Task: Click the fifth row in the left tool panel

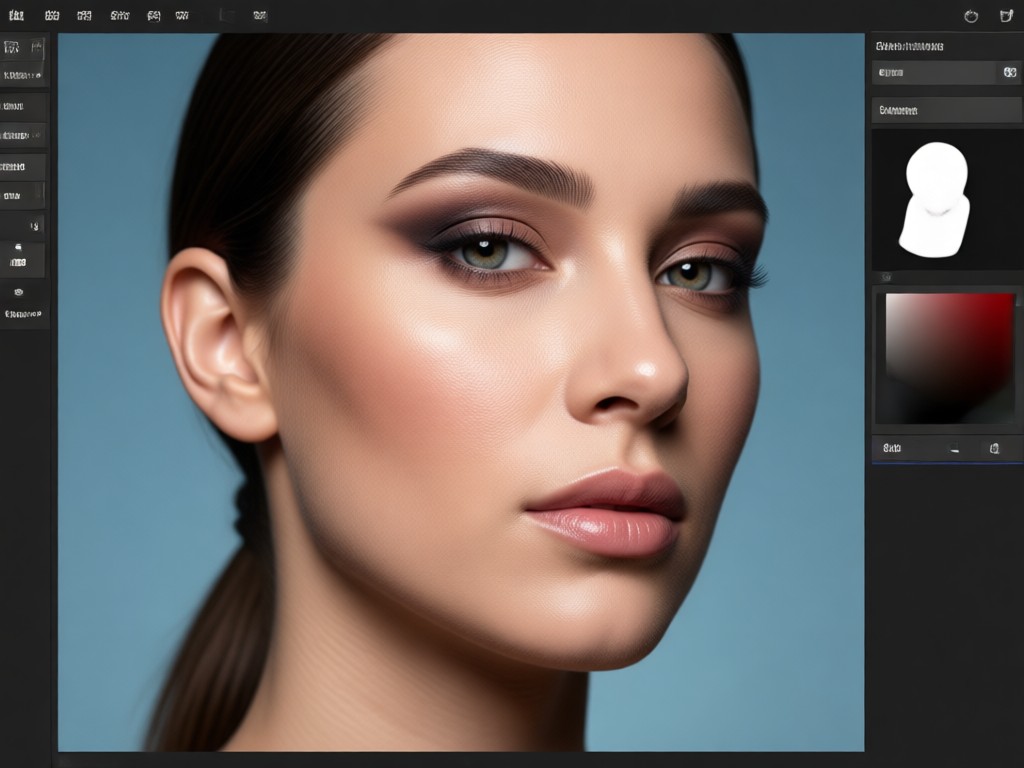Action: point(22,167)
